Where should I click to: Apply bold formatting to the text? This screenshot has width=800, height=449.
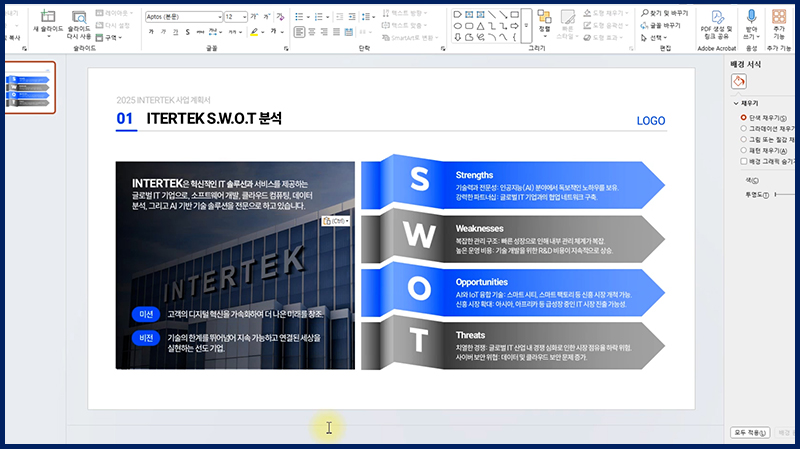pos(151,32)
